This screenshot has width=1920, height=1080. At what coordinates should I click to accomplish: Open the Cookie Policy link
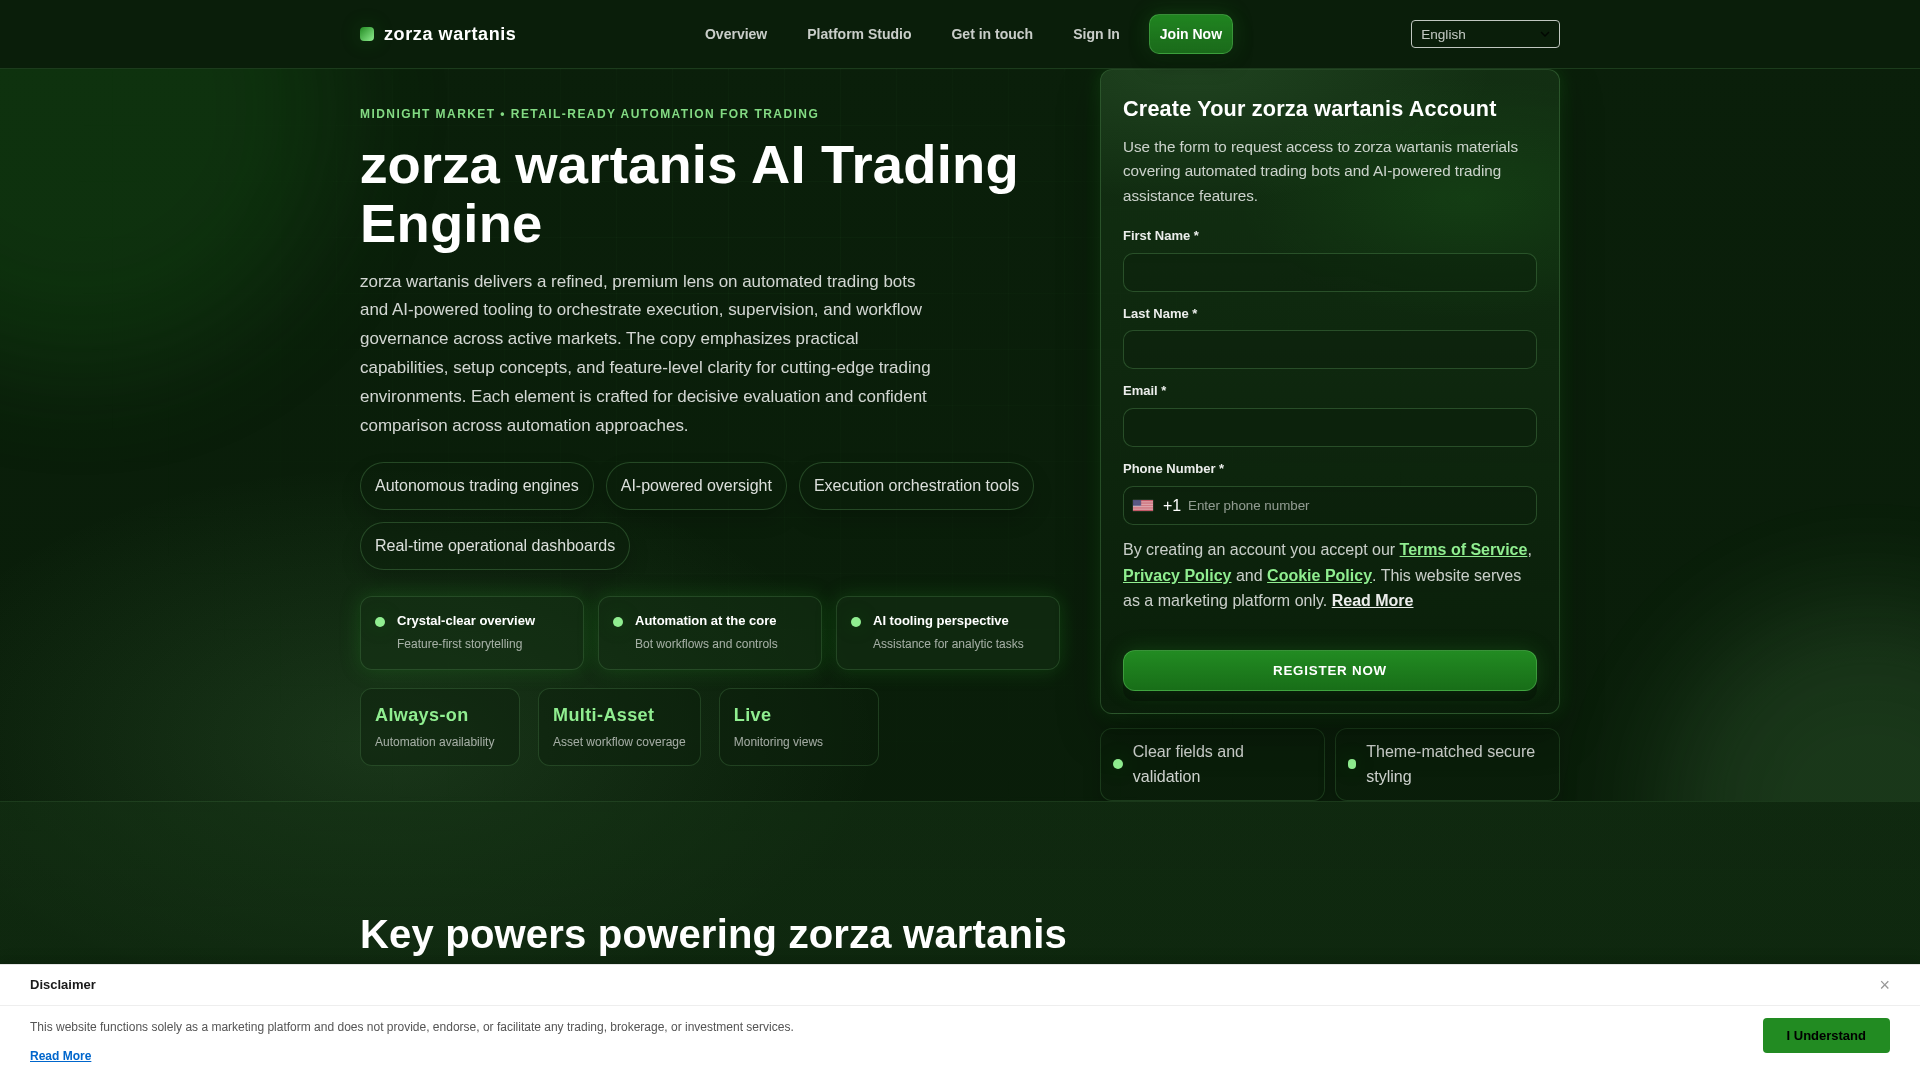pos(1319,576)
